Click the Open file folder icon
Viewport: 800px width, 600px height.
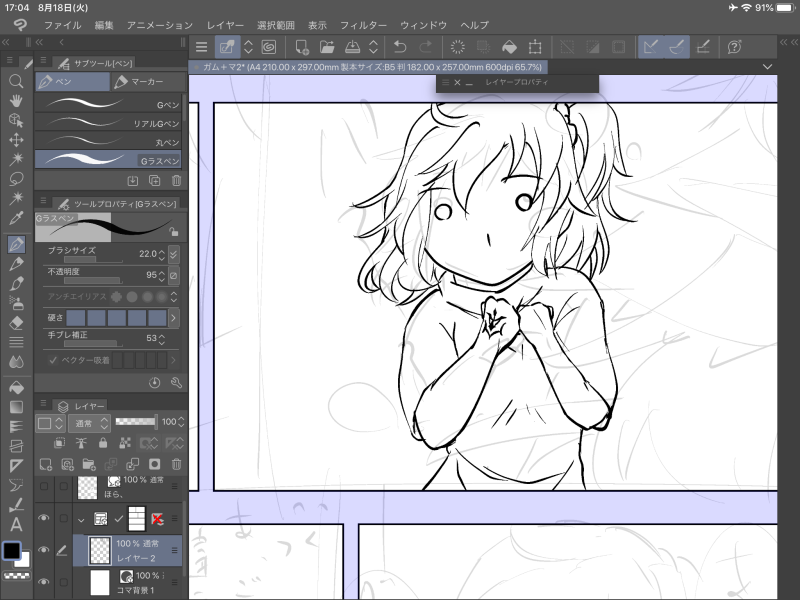[327, 47]
